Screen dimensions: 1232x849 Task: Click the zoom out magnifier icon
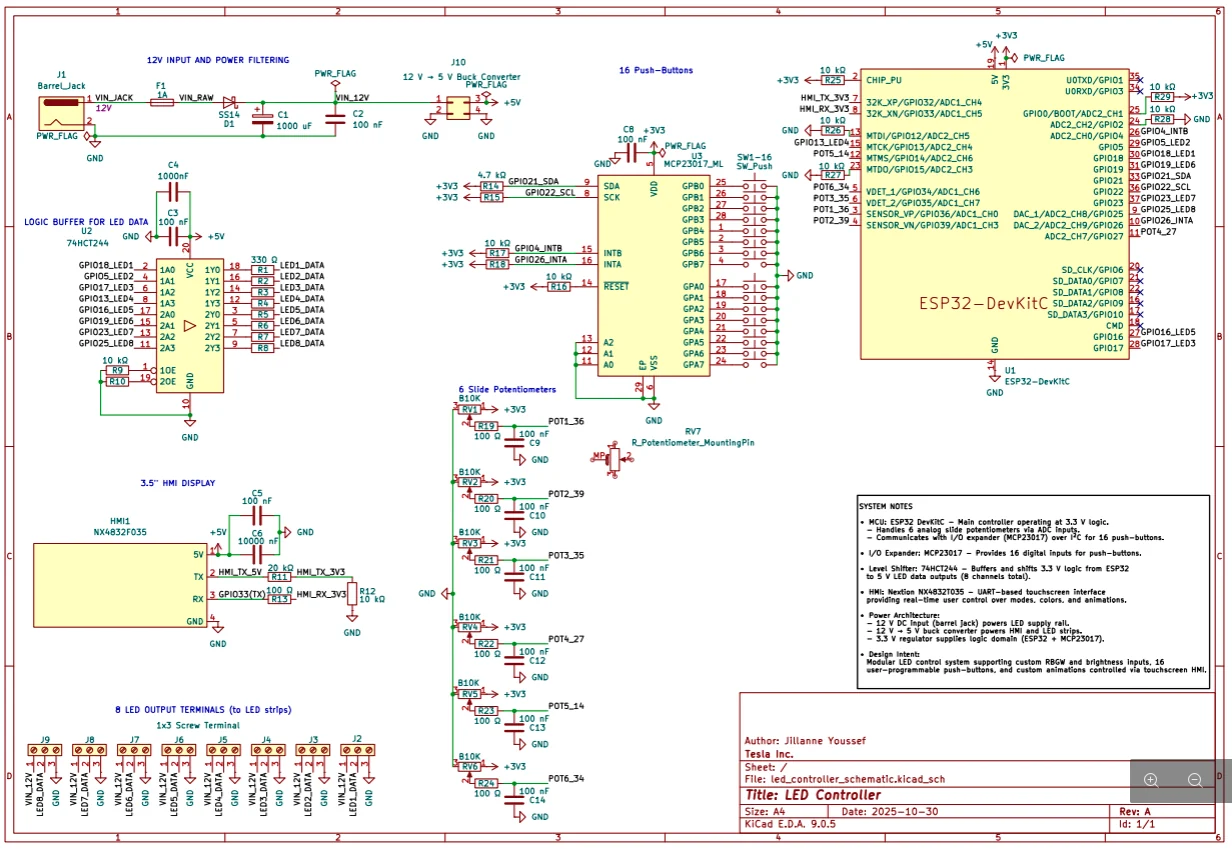click(1195, 780)
